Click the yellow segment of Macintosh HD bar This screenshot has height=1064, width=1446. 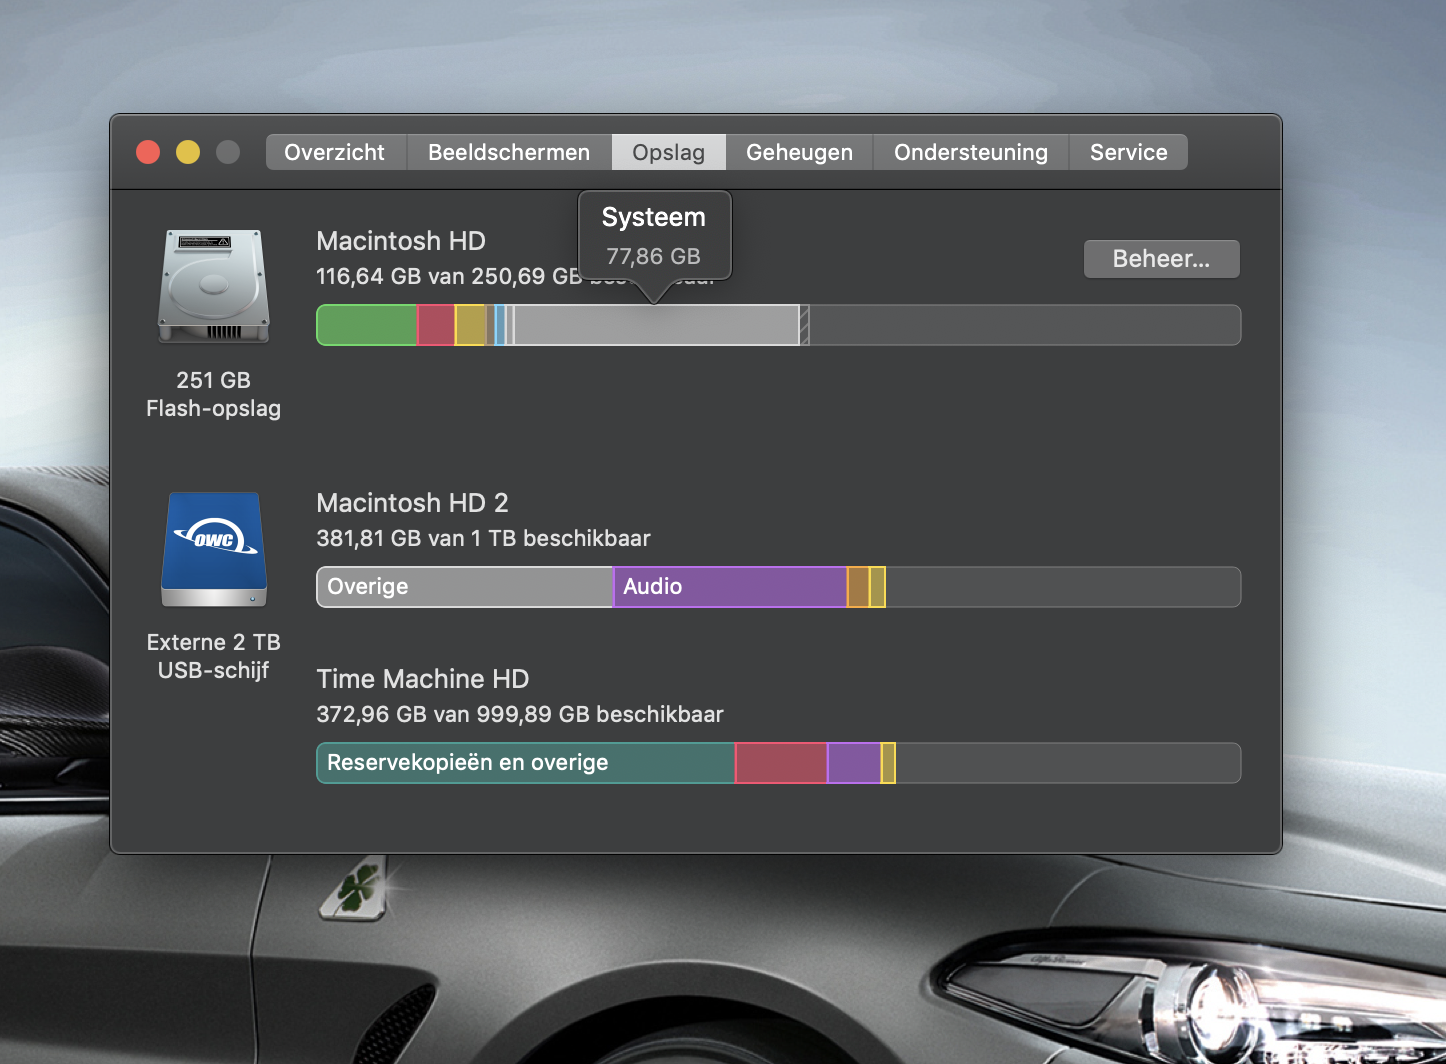[470, 325]
